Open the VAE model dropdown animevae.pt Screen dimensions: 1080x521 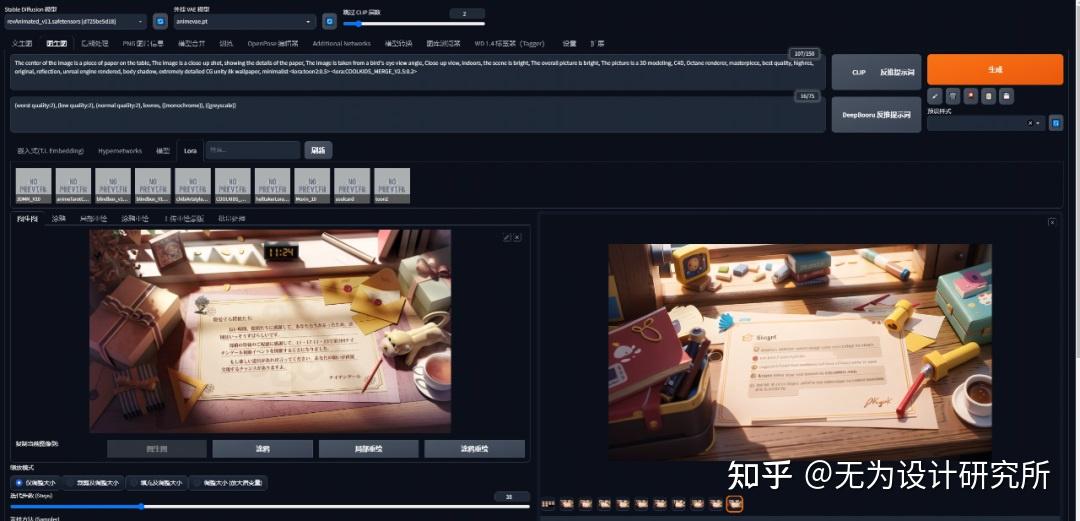tap(245, 21)
